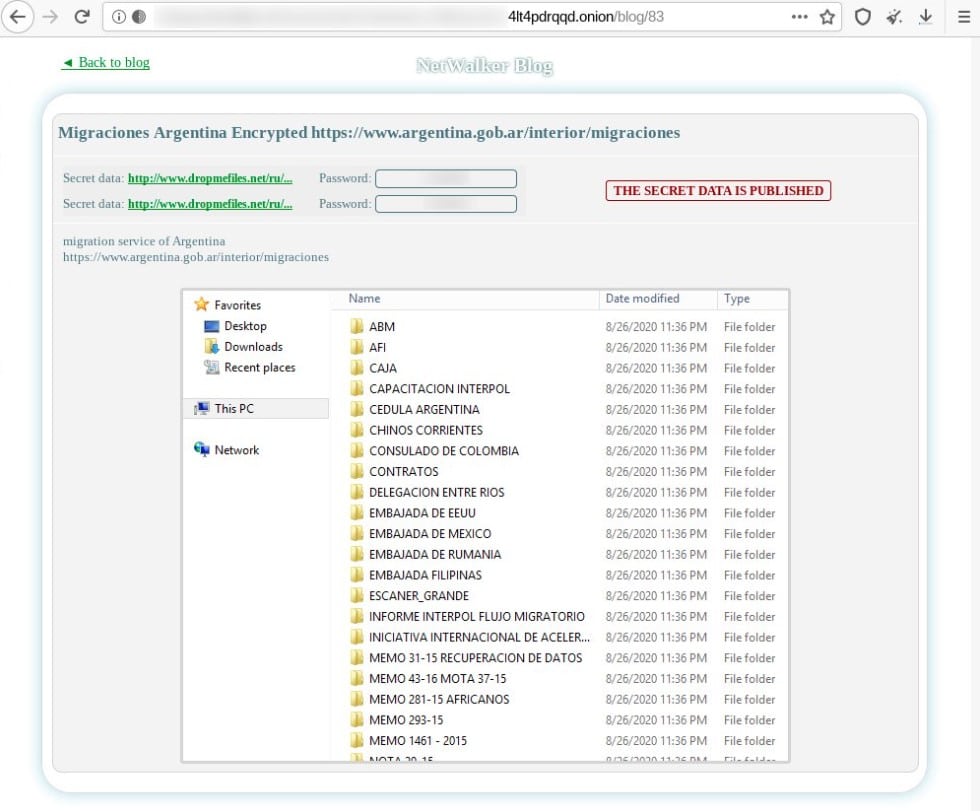Bookmark this page with the star icon
Screen dimensions: 980x811
[x=828, y=17]
